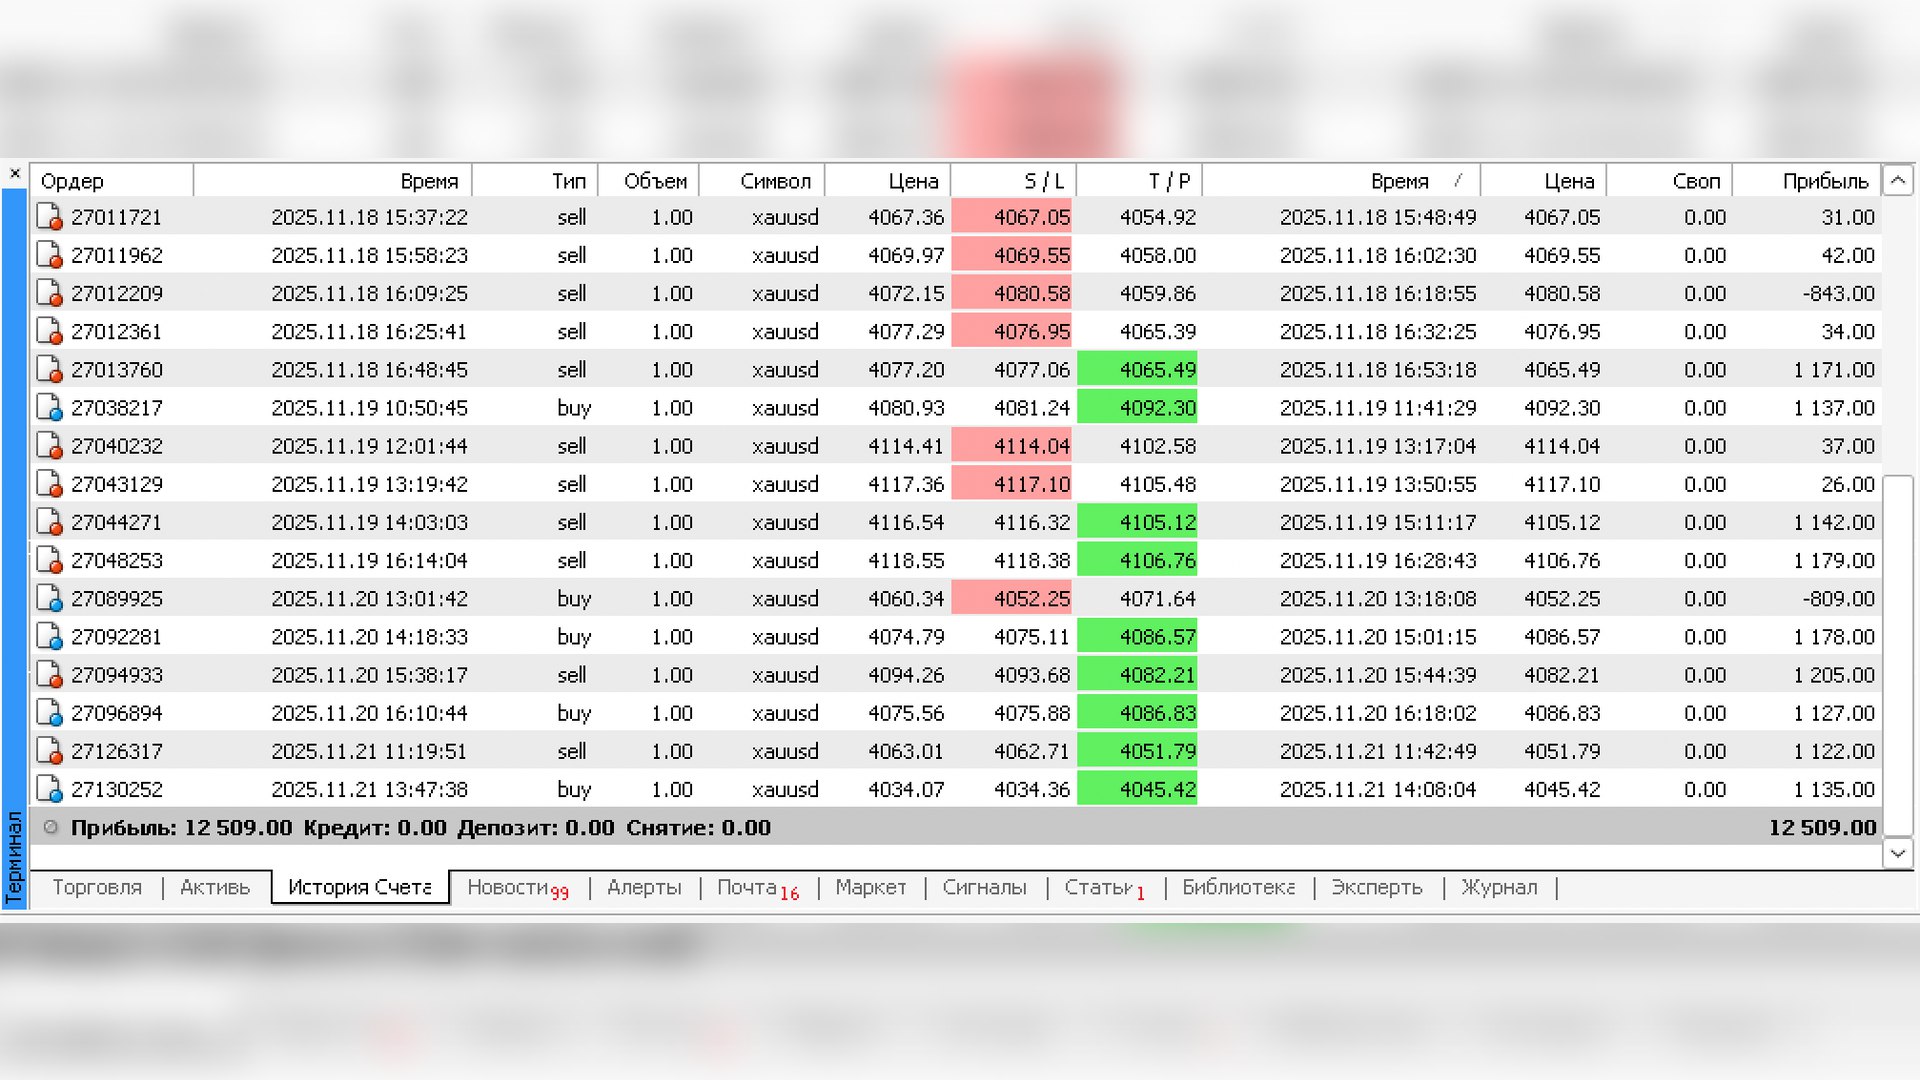The width and height of the screenshot is (1920, 1080).
Task: Select red S/L cell 4080.58
Action: point(1012,293)
